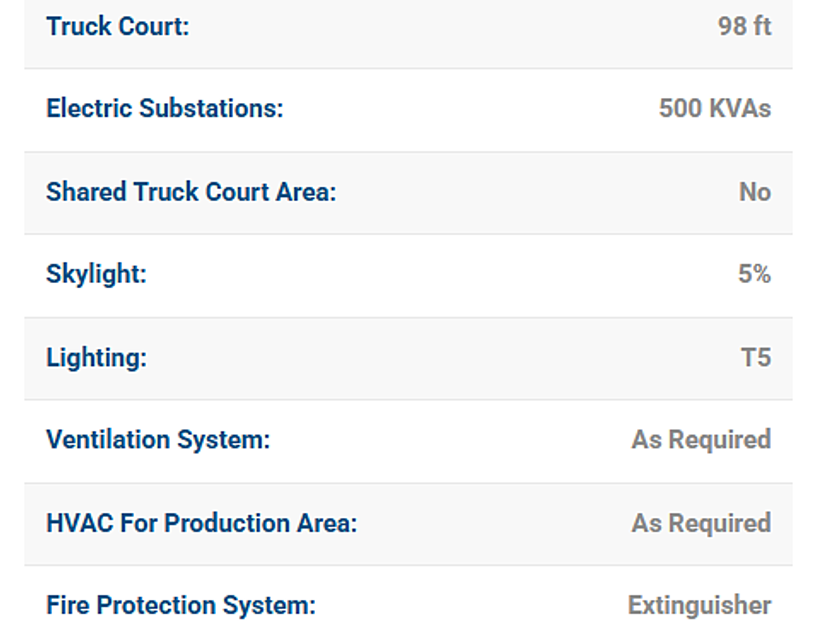
Task: Click the Fire Protection System label
Action: (x=180, y=606)
